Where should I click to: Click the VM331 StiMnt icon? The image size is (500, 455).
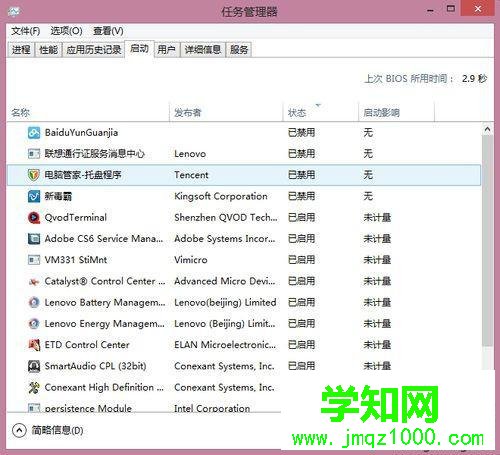pos(34,260)
